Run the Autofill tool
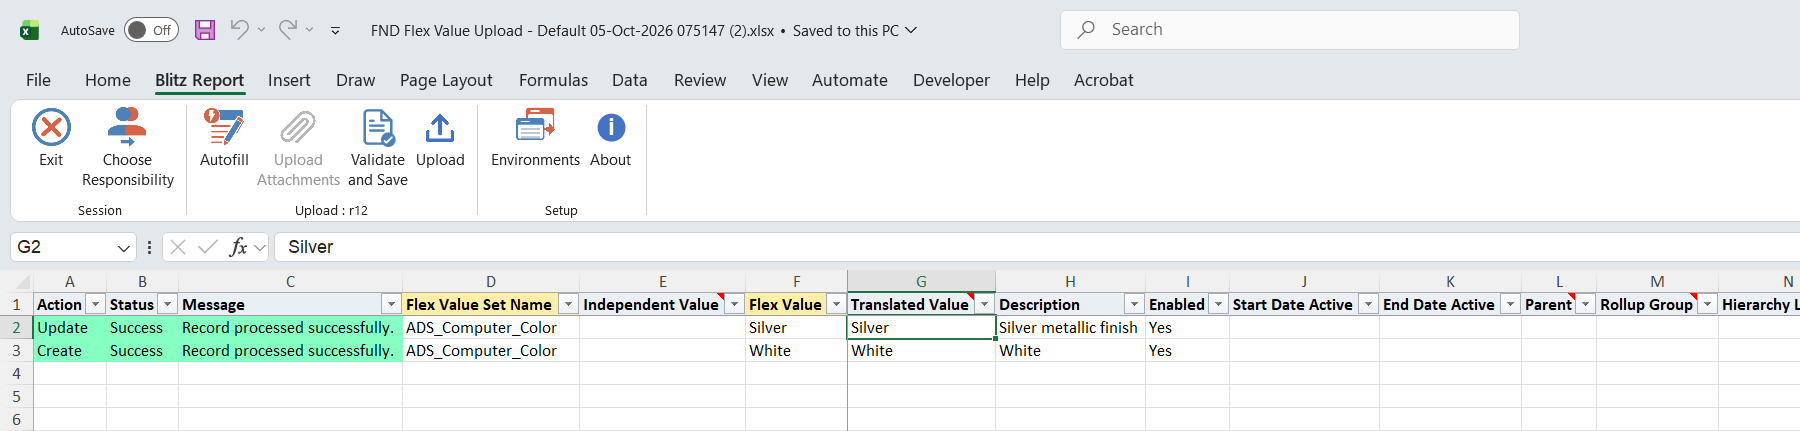This screenshot has width=1800, height=431. pyautogui.click(x=224, y=138)
